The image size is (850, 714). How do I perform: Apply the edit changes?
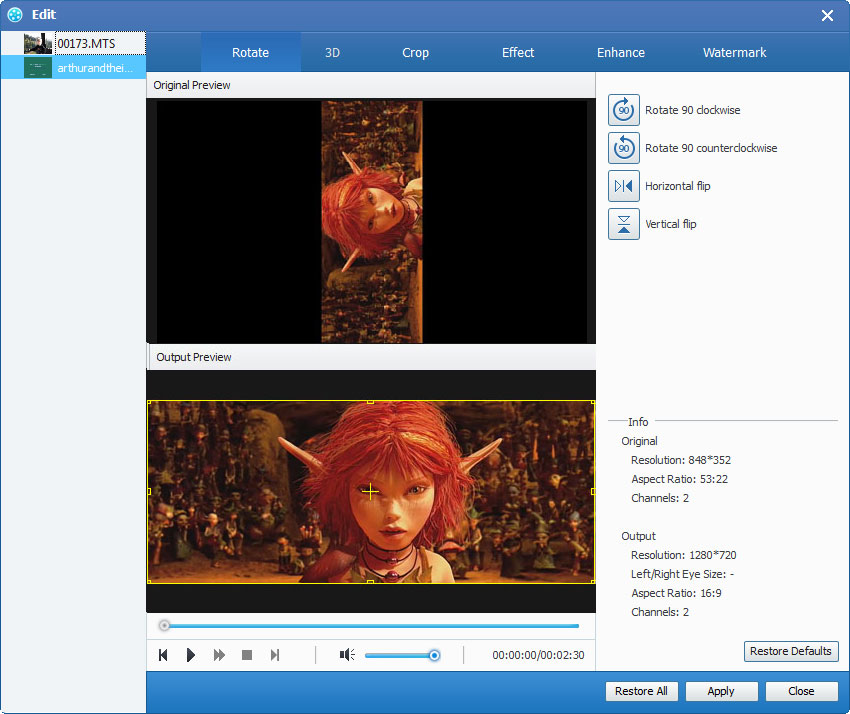point(721,691)
